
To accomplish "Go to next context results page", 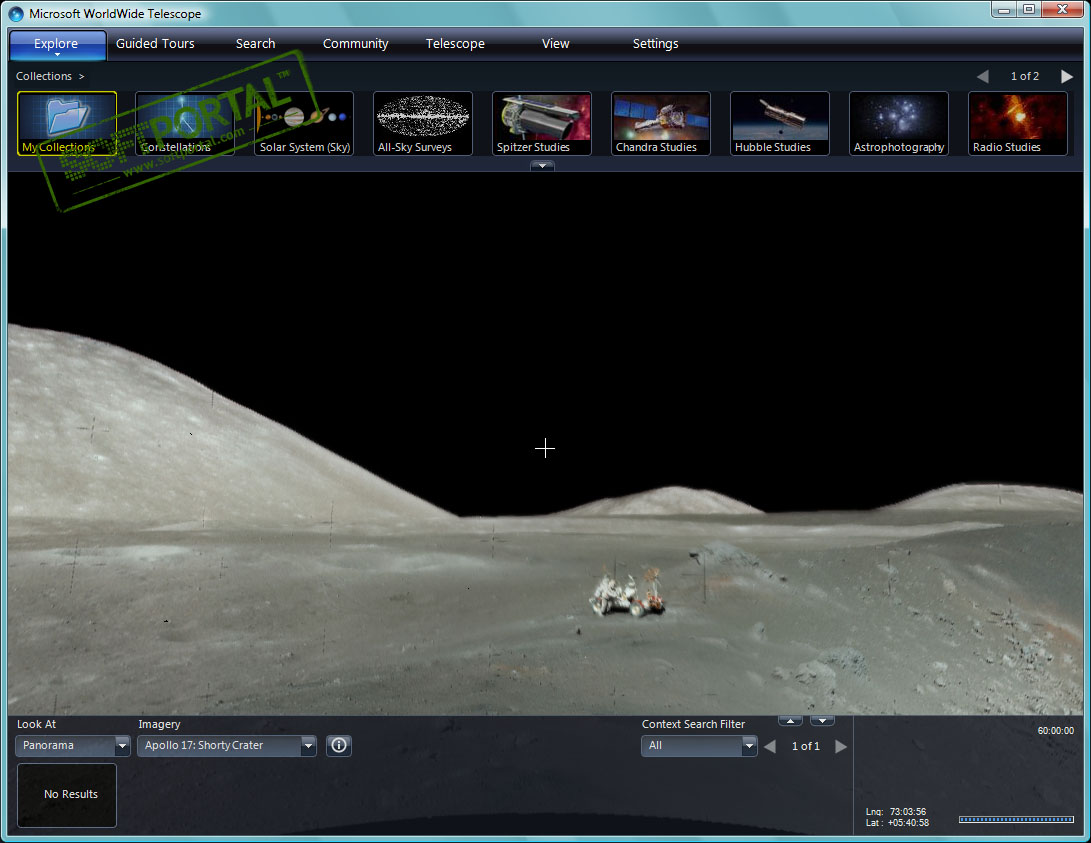I will pos(841,746).
